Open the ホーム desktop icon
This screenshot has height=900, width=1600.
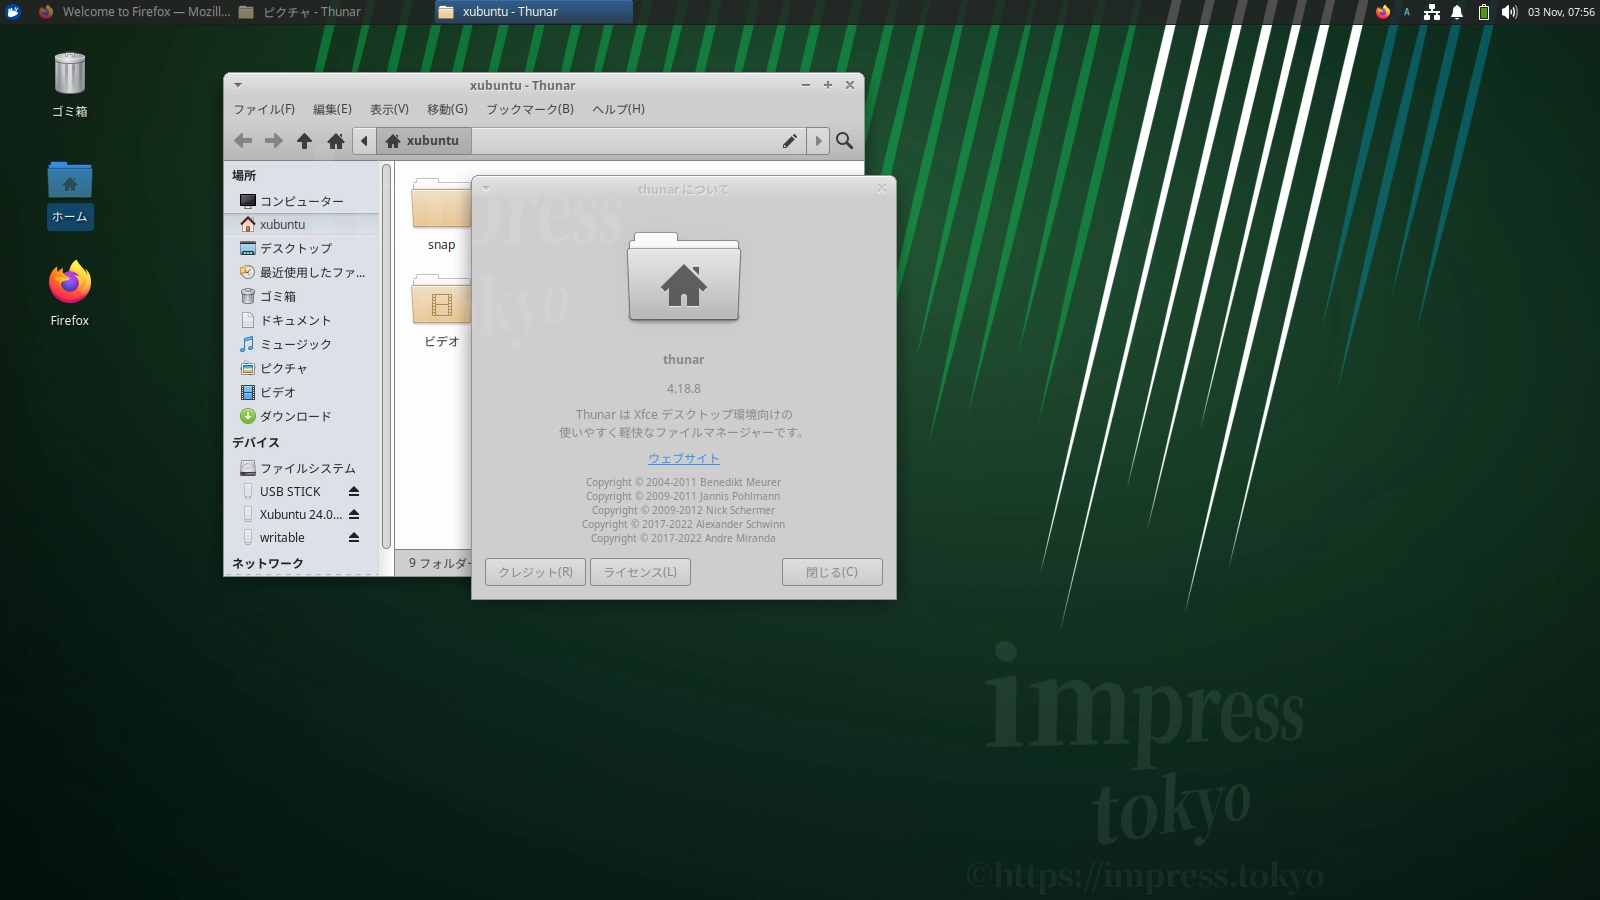[x=70, y=194]
